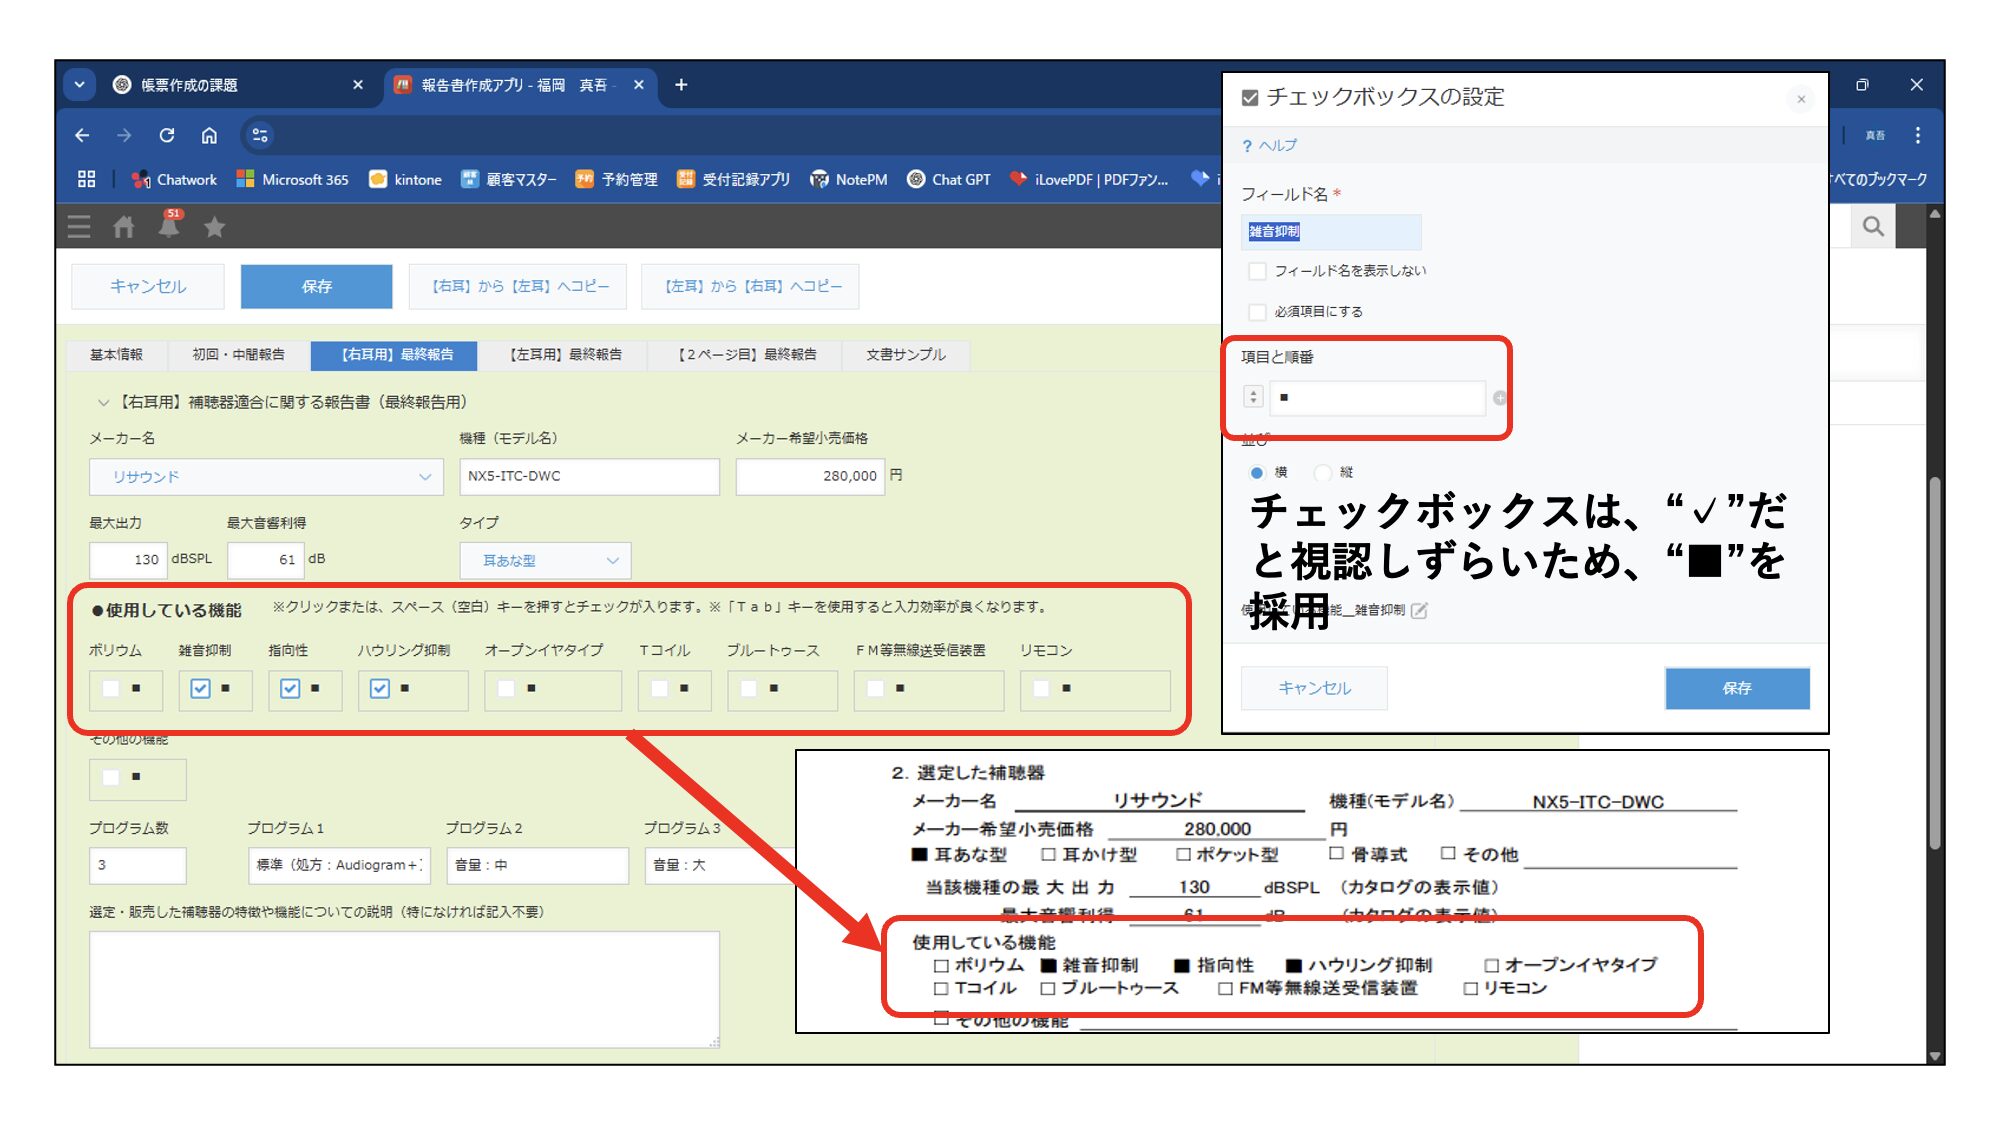Image resolution: width=2000 pixels, height=1124 pixels.
Task: Open the hamburger menu icon
Action: click(79, 227)
